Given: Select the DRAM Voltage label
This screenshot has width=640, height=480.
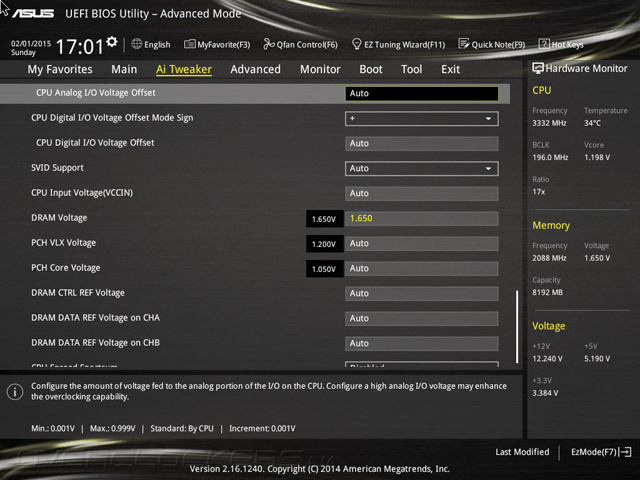Looking at the screenshot, I should tap(59, 218).
